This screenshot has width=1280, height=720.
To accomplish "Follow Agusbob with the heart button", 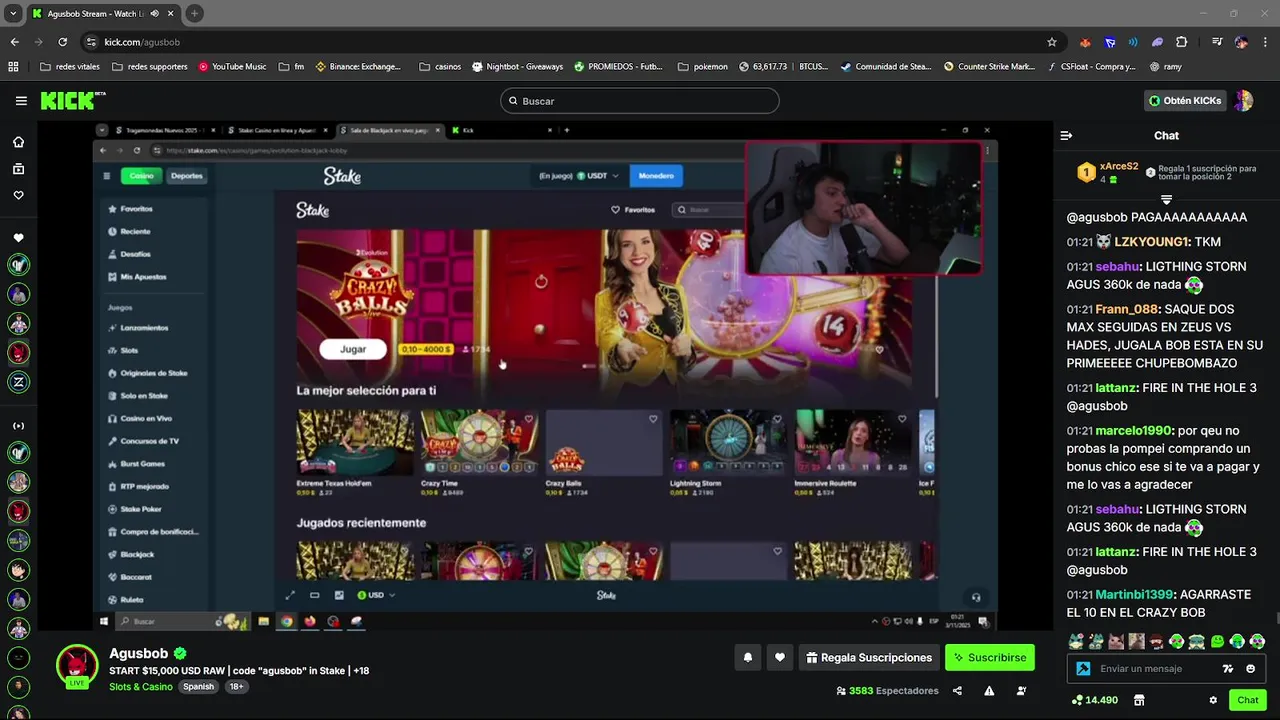I will (780, 658).
